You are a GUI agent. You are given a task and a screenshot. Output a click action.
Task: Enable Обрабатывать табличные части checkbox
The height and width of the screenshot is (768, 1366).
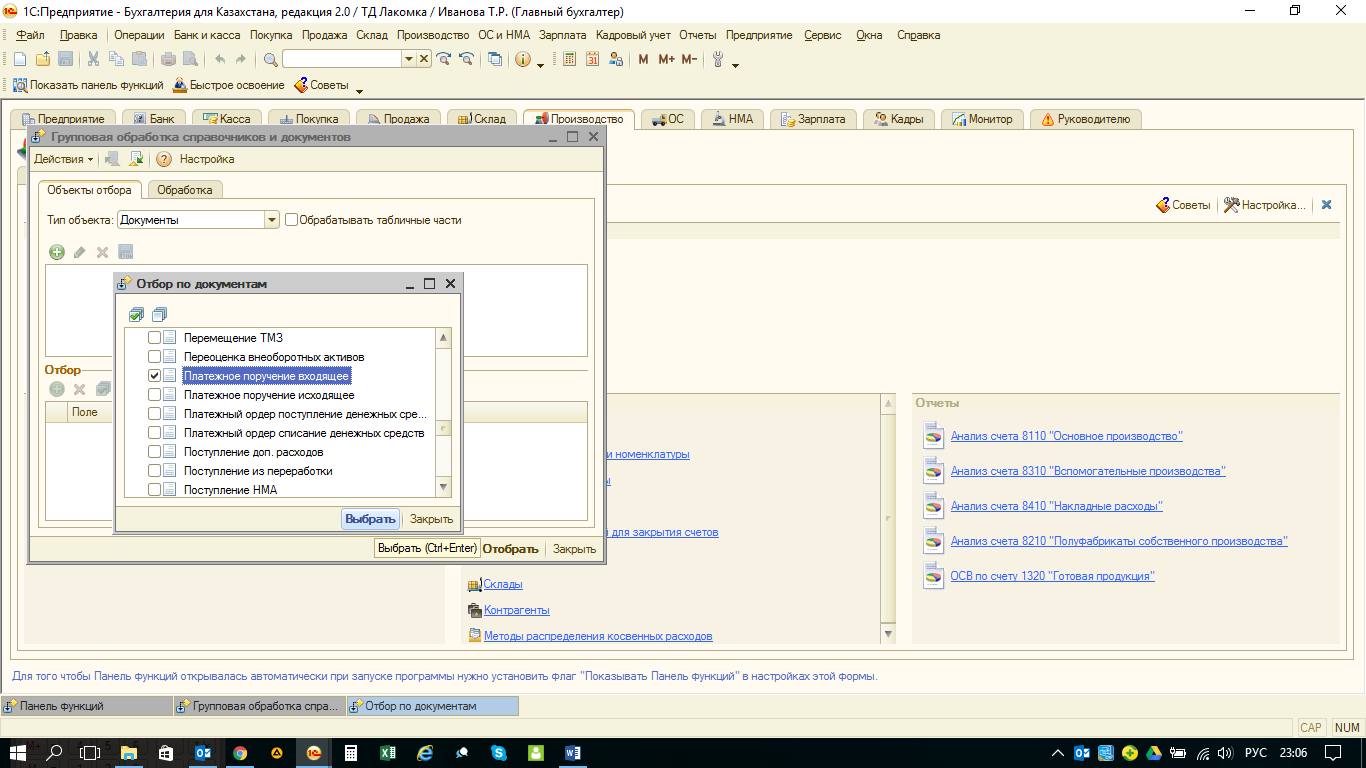coord(292,220)
